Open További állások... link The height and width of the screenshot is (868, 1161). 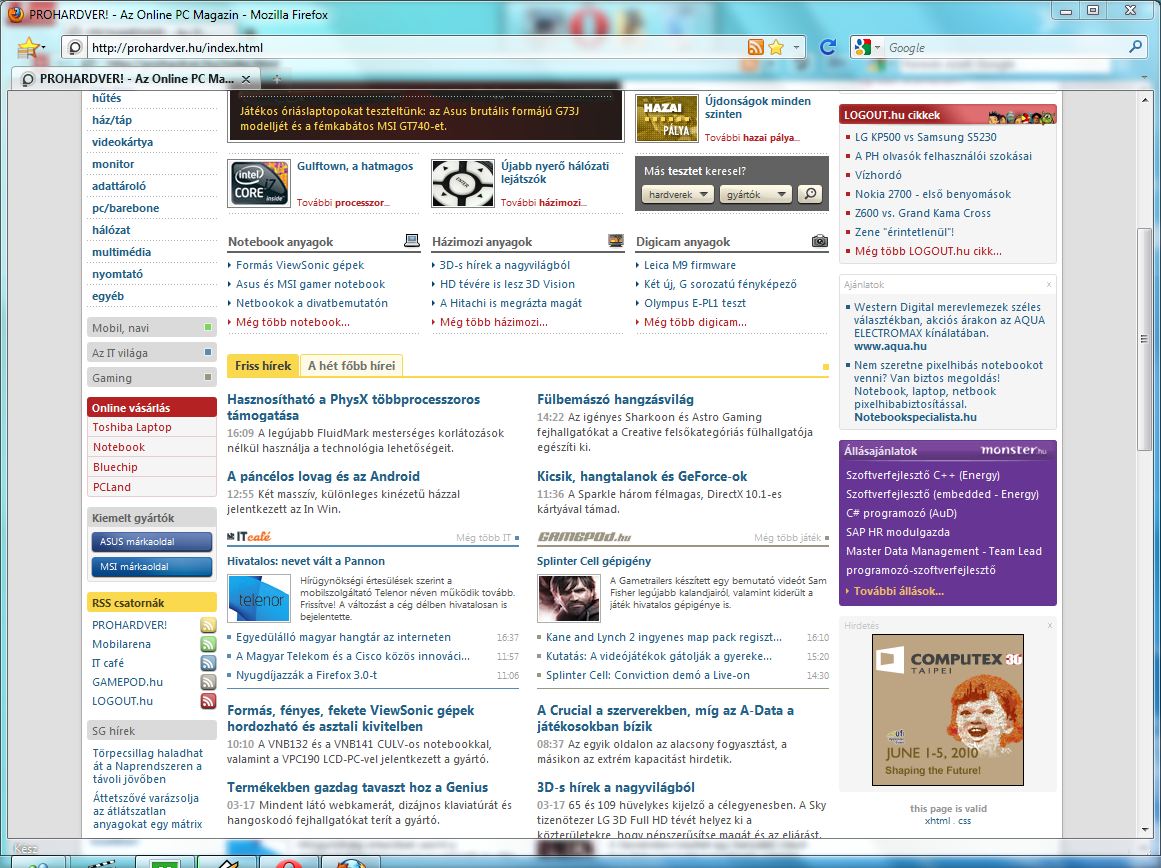(899, 591)
